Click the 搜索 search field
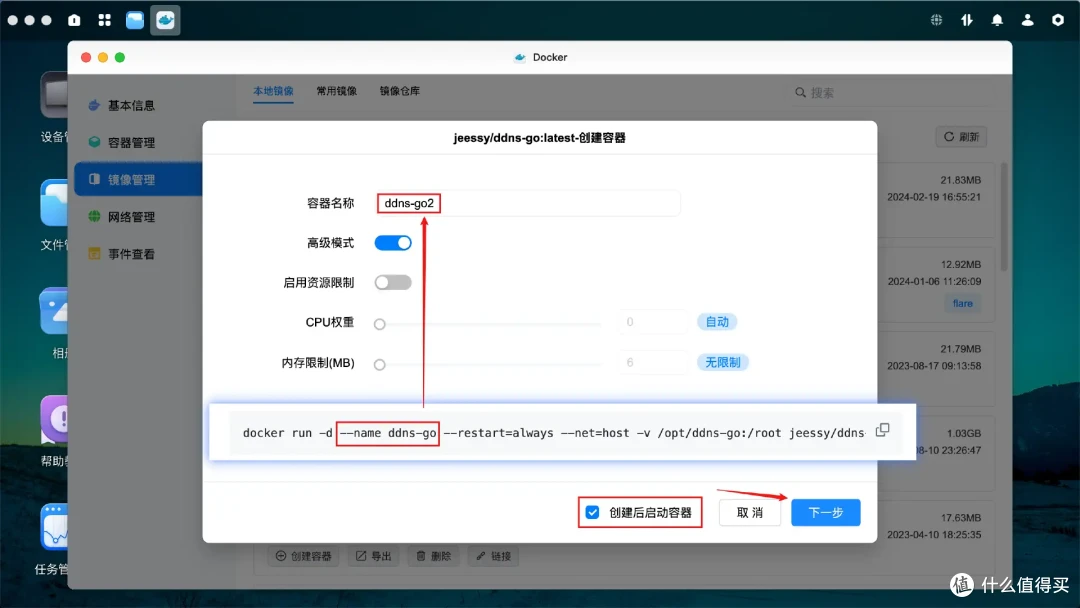This screenshot has width=1080, height=608. pos(892,92)
